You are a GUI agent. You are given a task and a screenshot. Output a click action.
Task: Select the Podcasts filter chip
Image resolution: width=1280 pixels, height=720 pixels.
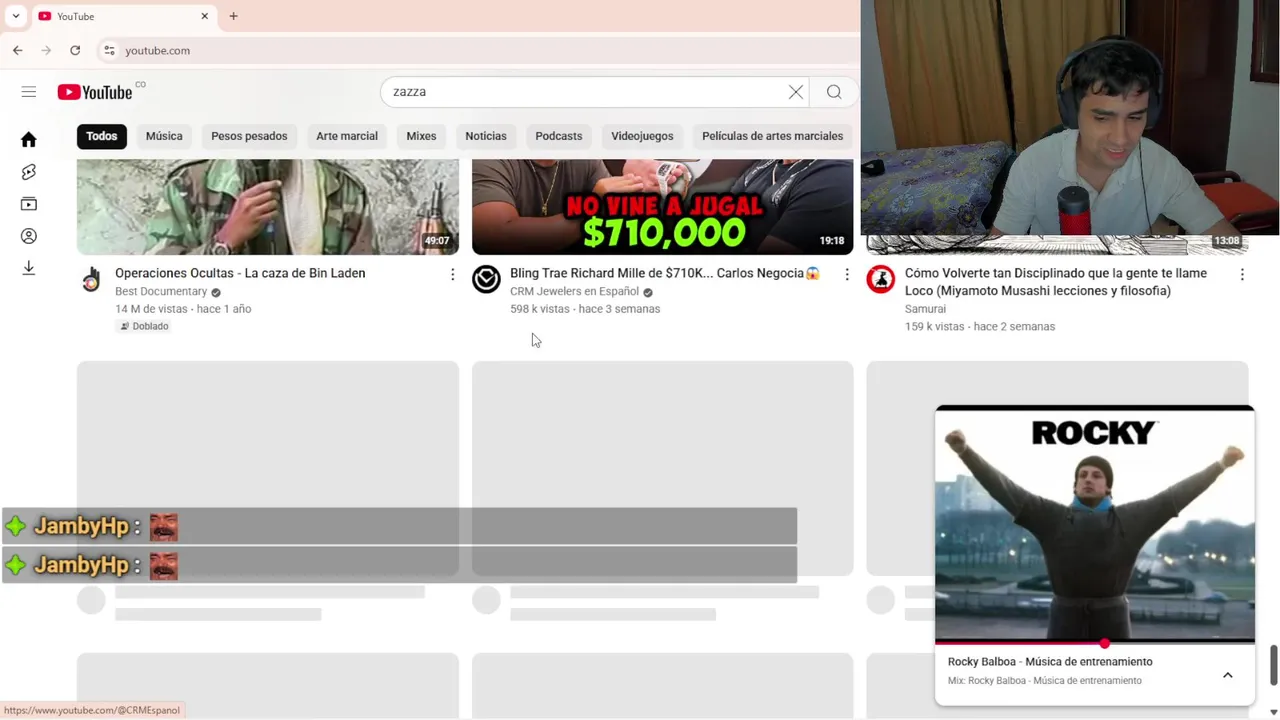tap(558, 136)
